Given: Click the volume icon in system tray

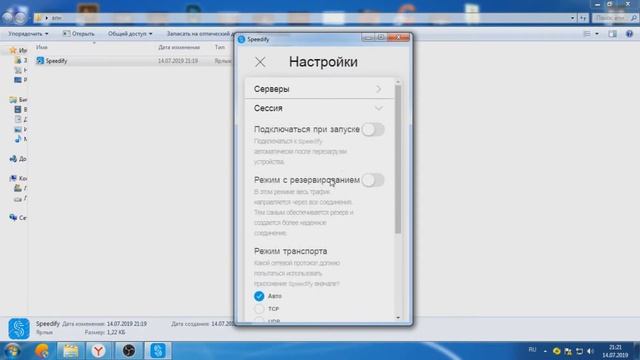Looking at the screenshot, I should coord(590,351).
